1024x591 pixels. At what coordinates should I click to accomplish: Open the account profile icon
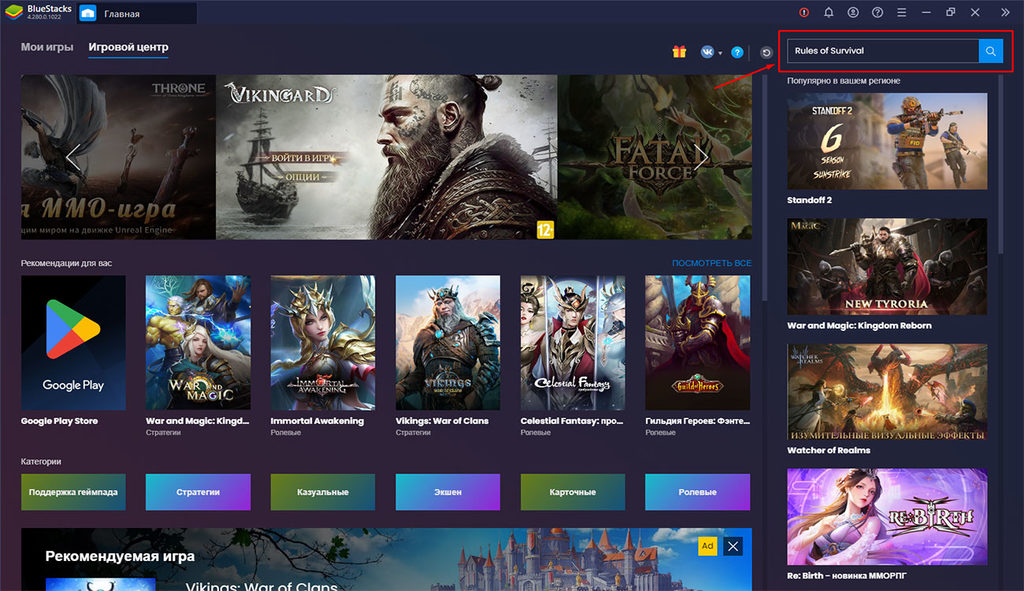(x=853, y=12)
